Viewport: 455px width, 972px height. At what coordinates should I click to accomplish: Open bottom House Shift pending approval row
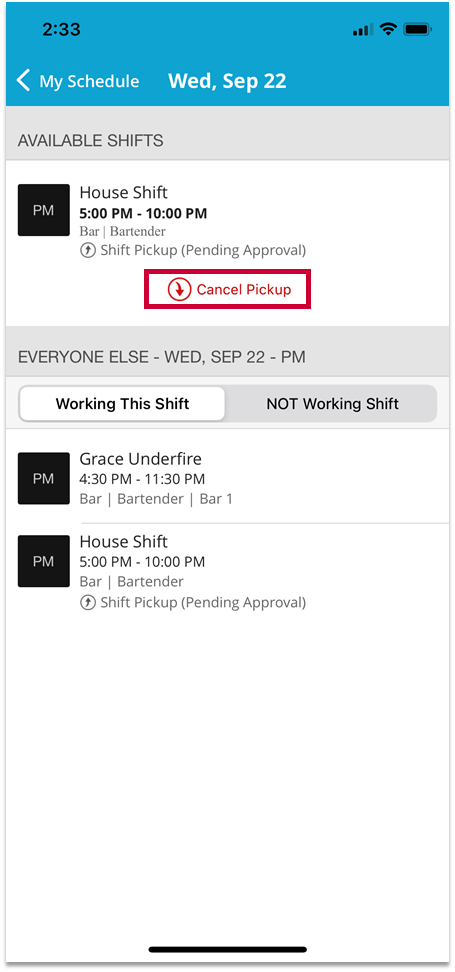[x=228, y=571]
